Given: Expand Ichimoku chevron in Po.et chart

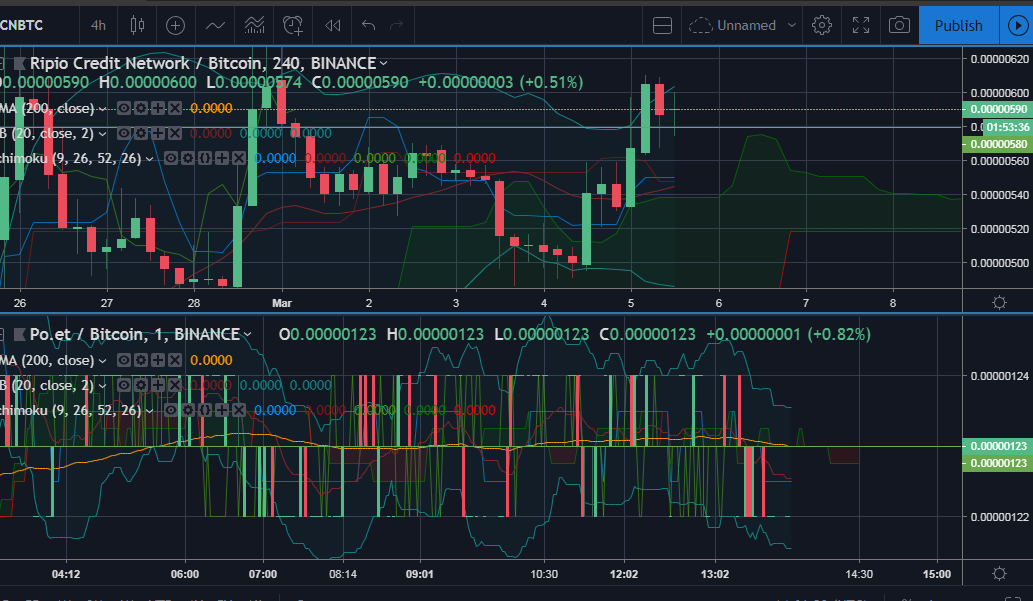Looking at the screenshot, I should [150, 411].
